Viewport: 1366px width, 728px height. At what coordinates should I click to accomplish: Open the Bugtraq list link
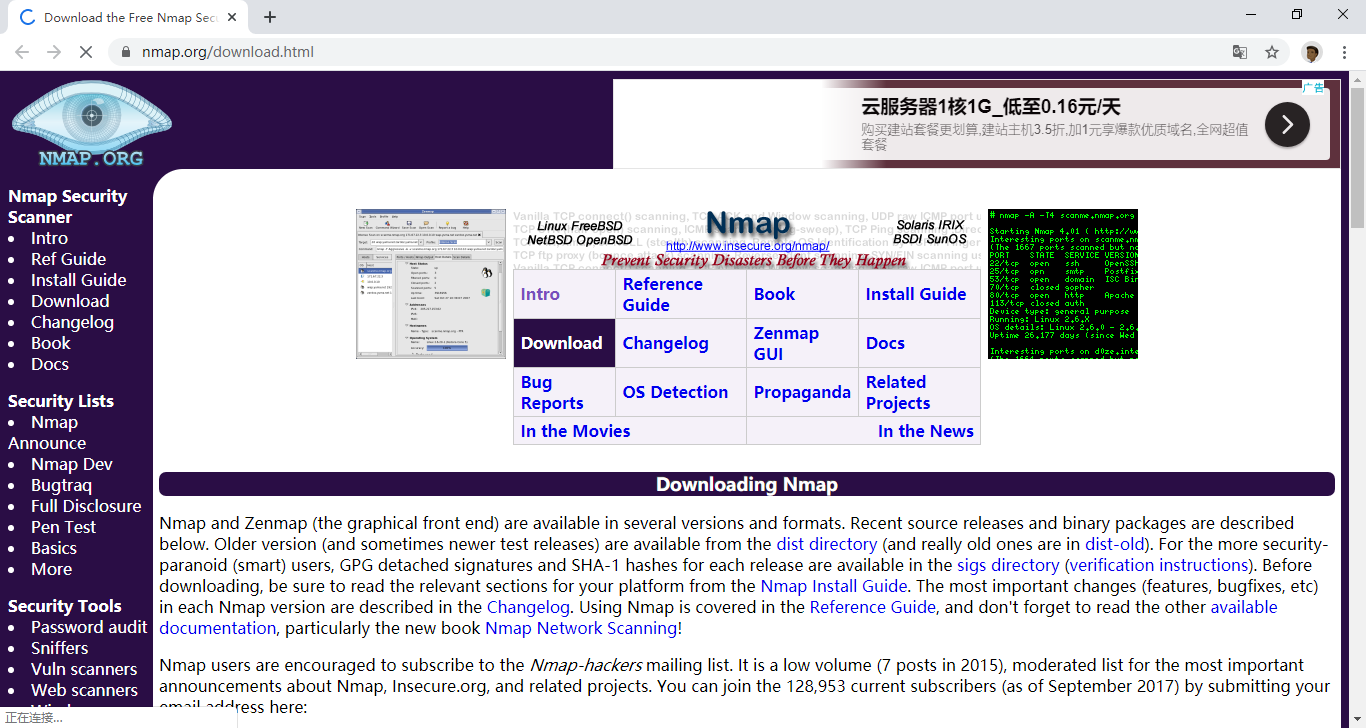point(61,485)
